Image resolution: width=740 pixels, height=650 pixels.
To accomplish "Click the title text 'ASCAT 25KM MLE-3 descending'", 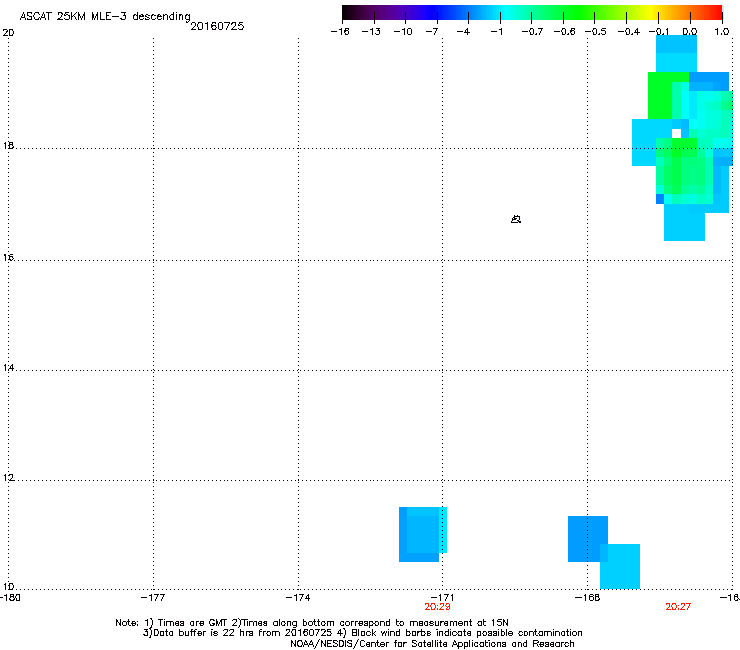I will click(105, 16).
